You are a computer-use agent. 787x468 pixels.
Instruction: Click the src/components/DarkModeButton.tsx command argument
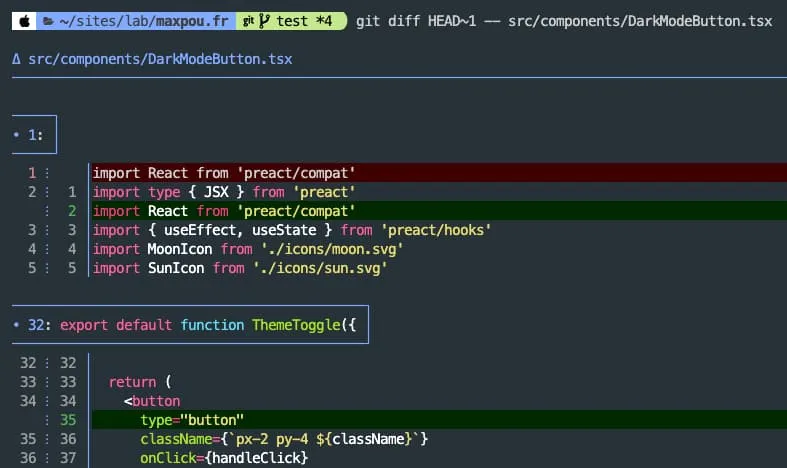[640, 21]
